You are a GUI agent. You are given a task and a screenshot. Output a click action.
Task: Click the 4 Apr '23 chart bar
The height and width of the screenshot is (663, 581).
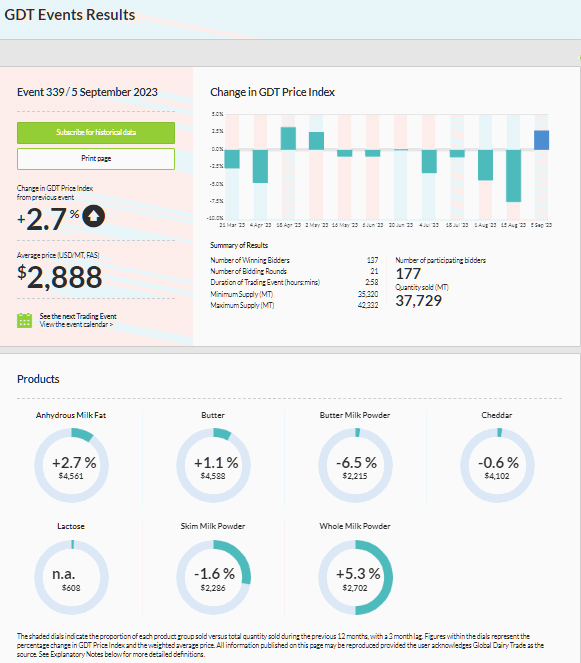tap(260, 166)
